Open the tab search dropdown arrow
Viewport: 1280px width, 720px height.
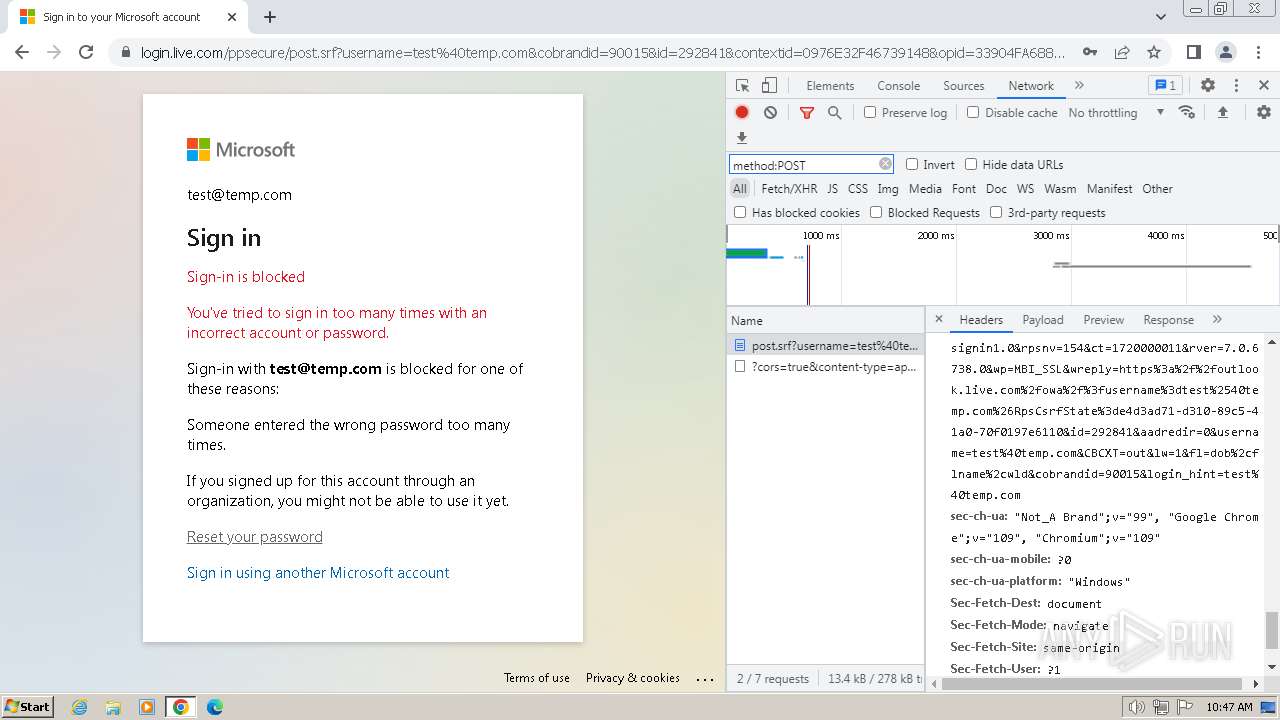coord(1161,17)
